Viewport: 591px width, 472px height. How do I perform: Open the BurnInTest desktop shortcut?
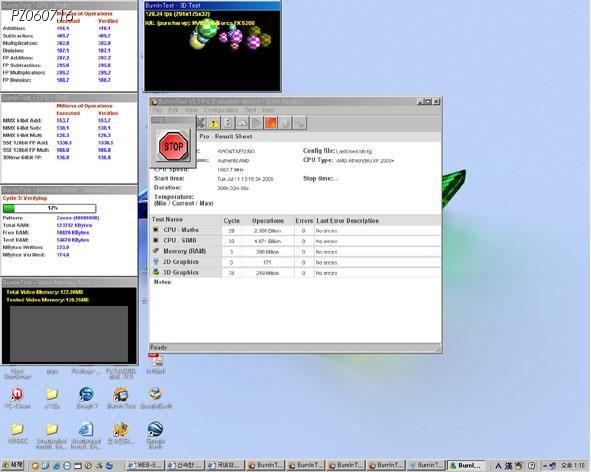[121, 398]
